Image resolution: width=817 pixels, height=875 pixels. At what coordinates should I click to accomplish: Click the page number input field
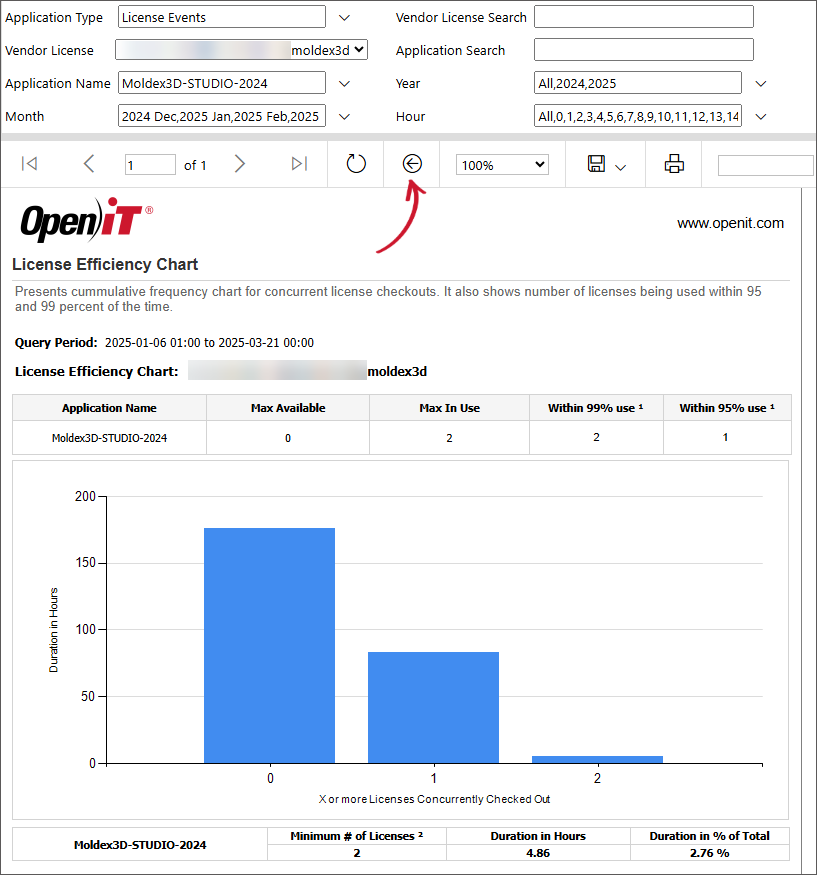tap(149, 164)
